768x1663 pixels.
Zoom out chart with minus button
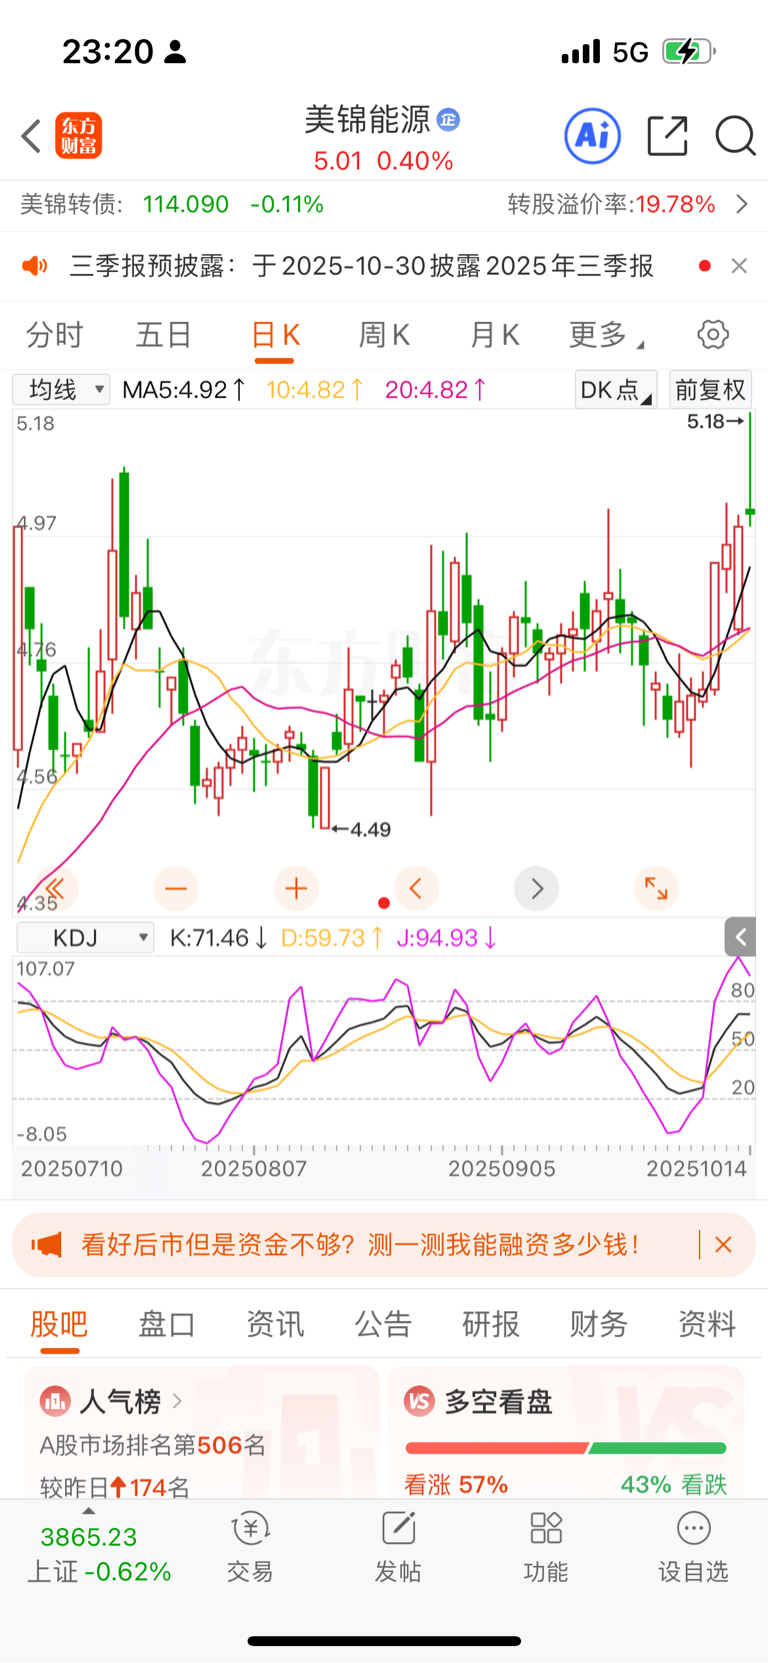(176, 888)
